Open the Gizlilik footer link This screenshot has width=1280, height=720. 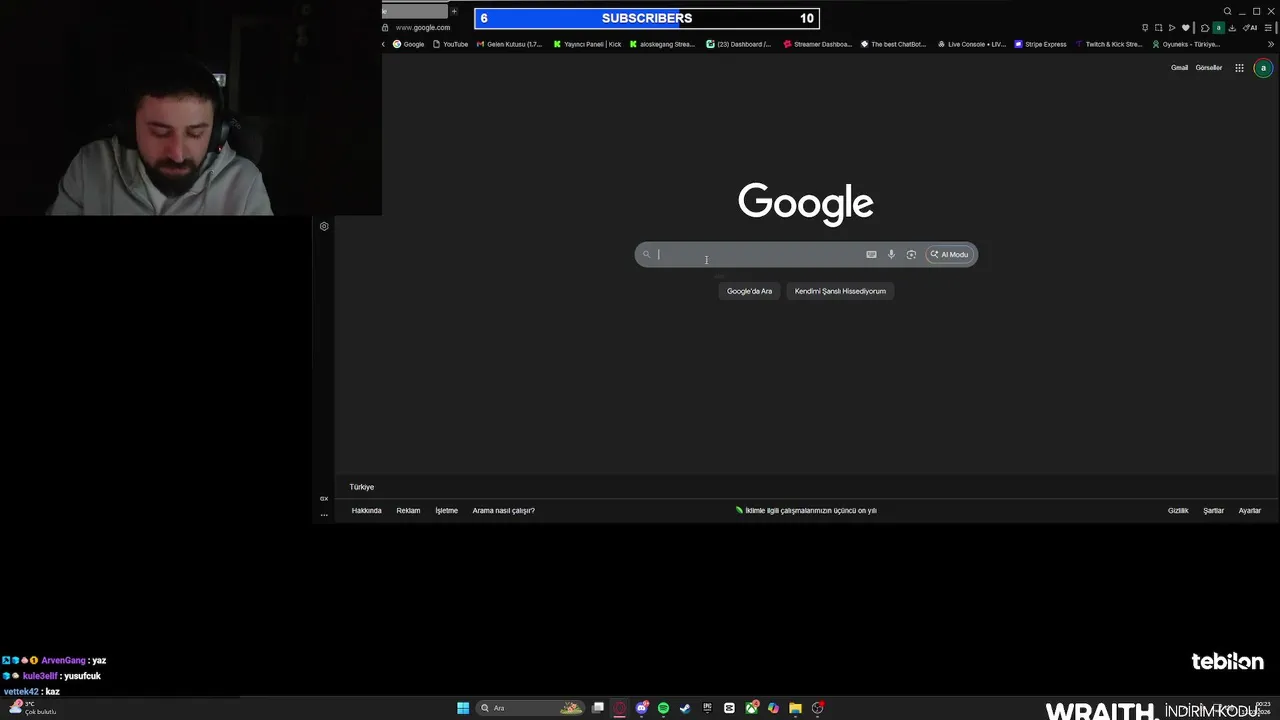(1178, 511)
